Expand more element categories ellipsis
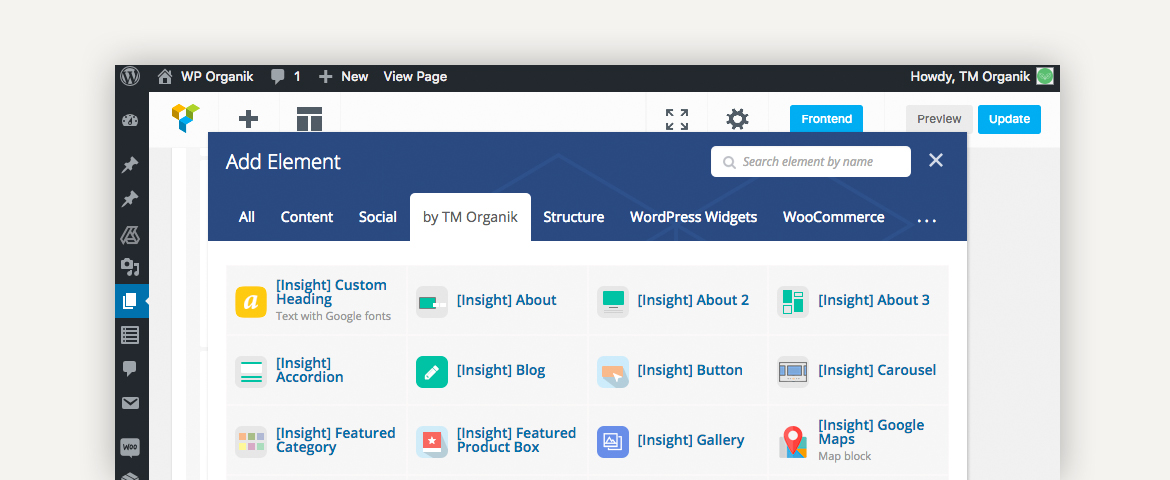 pos(926,219)
